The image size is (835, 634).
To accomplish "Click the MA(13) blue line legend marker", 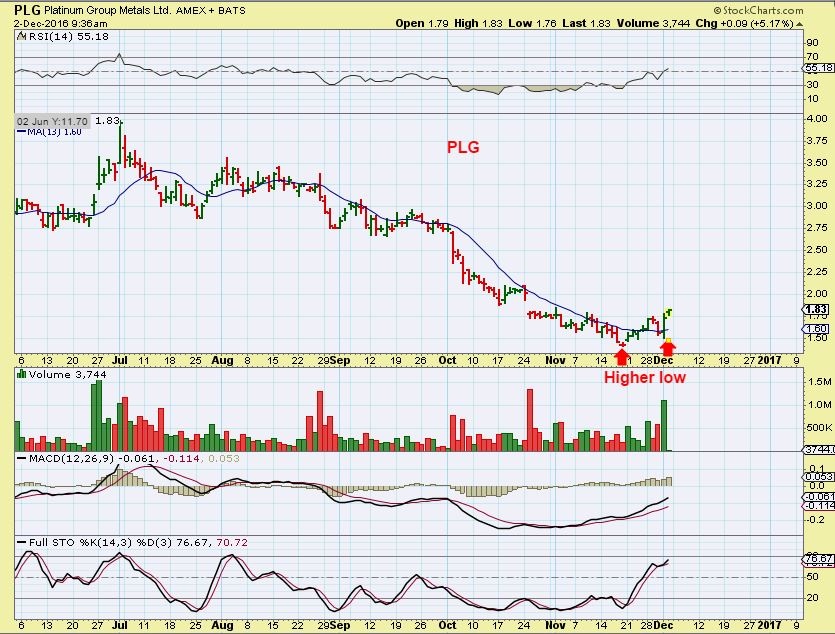I will [21, 132].
